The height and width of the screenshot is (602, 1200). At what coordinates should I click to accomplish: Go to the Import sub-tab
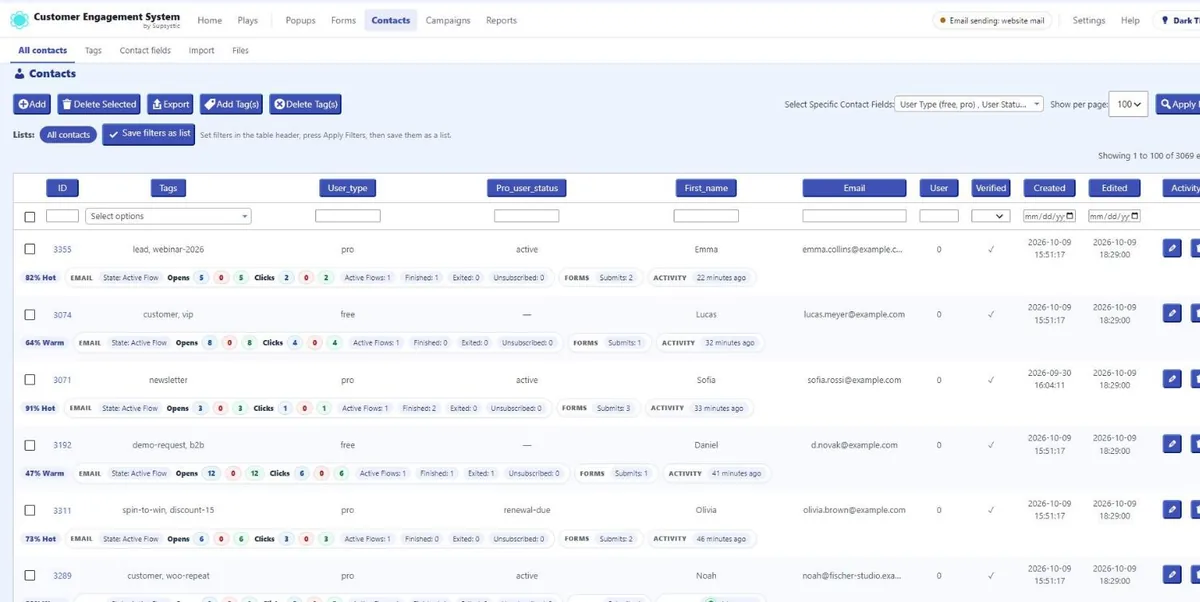tap(201, 50)
